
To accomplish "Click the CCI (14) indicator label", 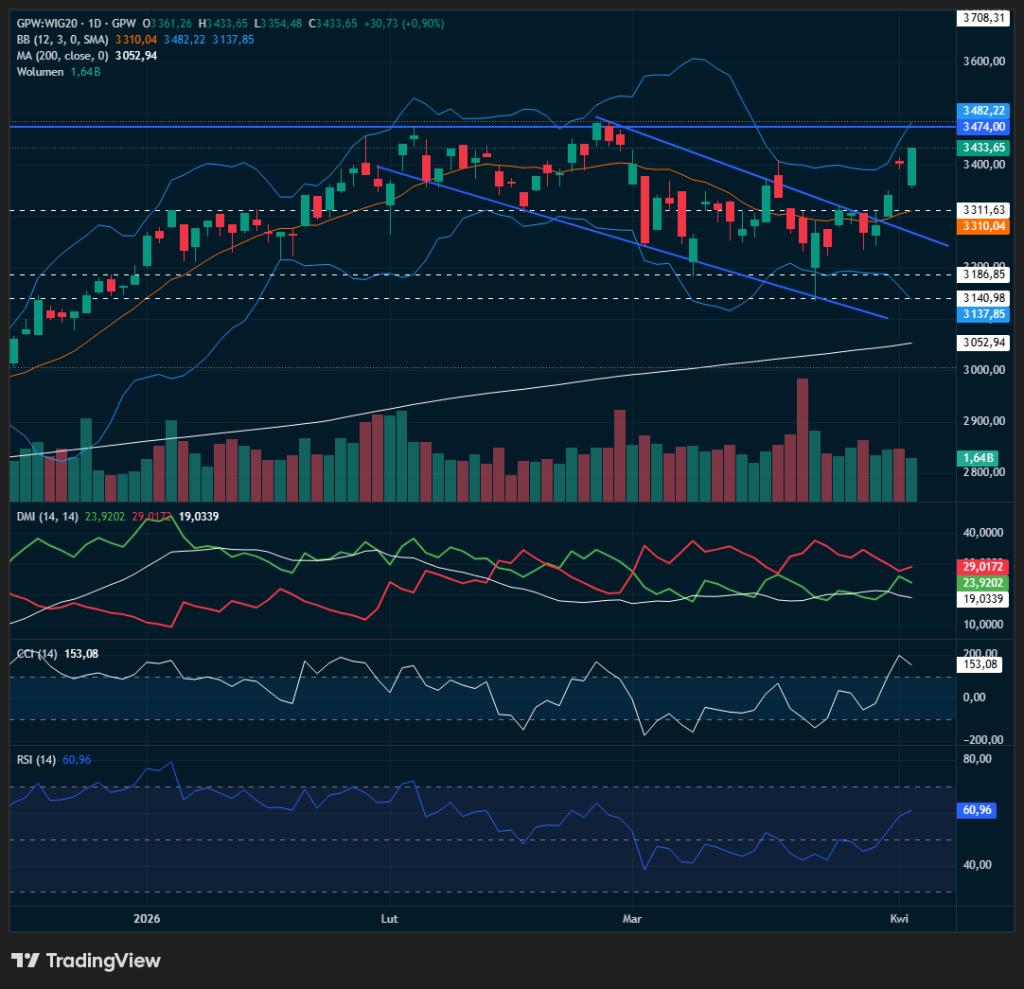I will 35,654.
